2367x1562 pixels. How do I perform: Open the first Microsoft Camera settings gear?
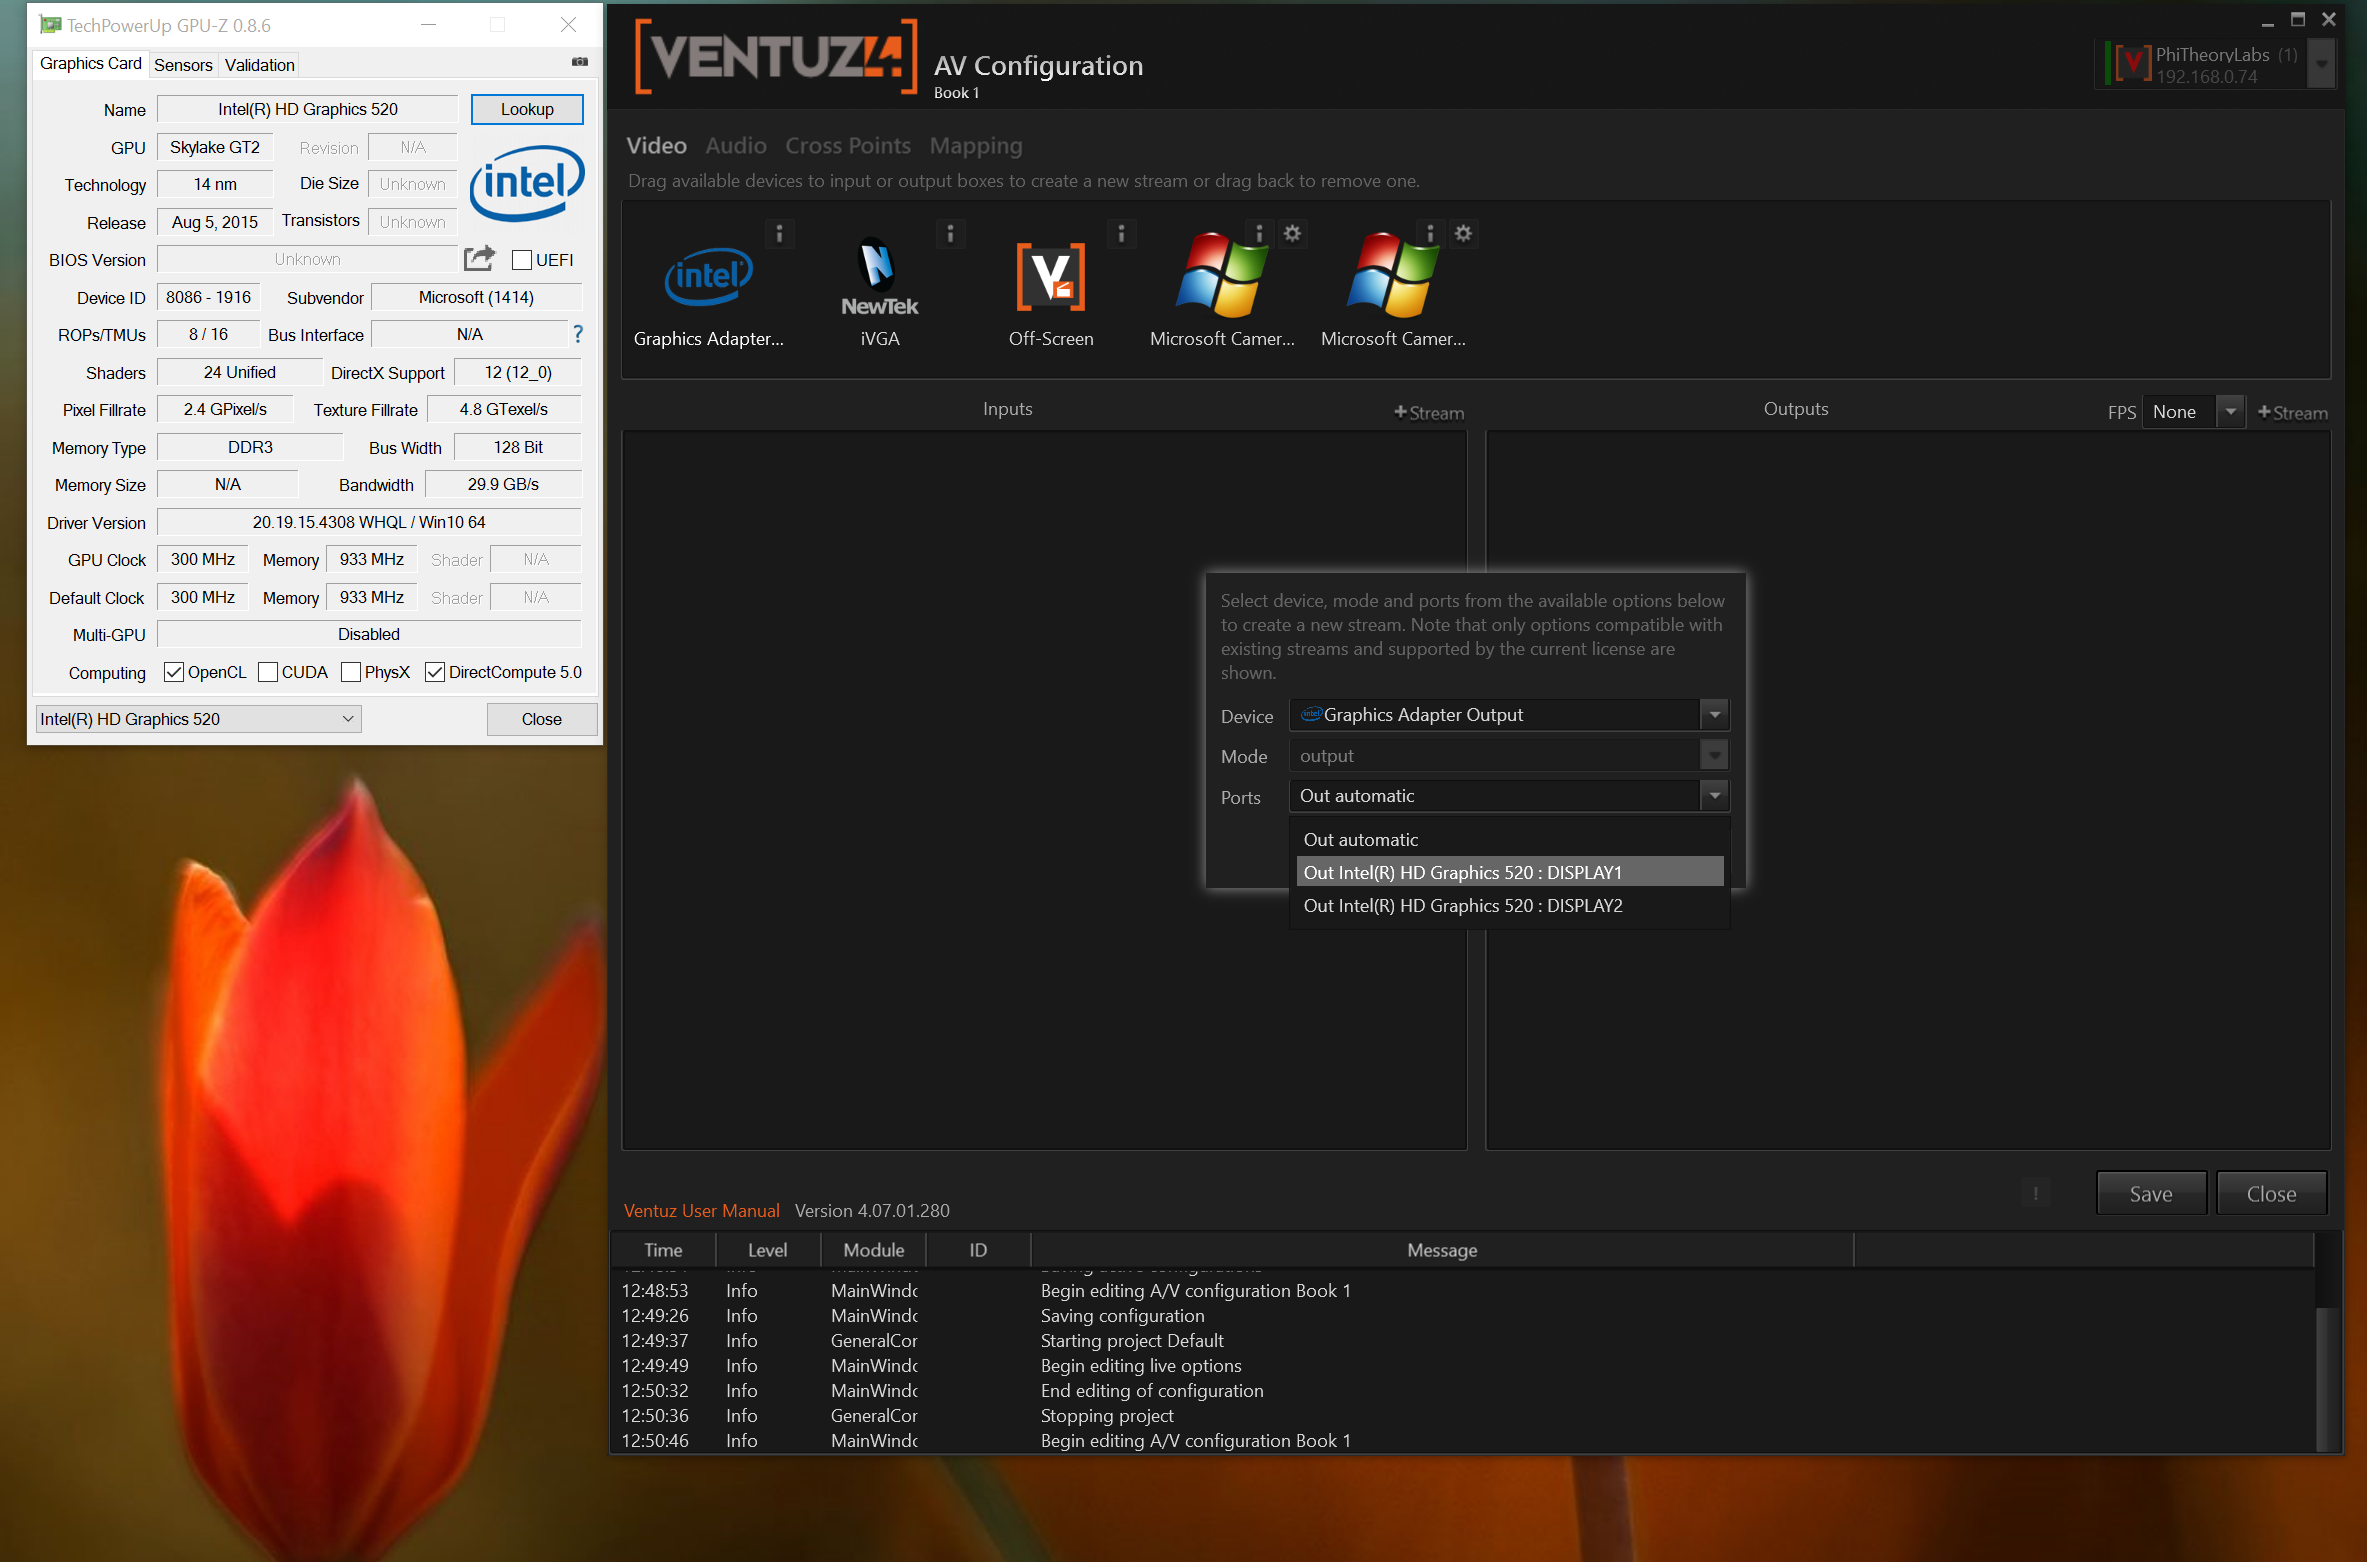[x=1292, y=233]
